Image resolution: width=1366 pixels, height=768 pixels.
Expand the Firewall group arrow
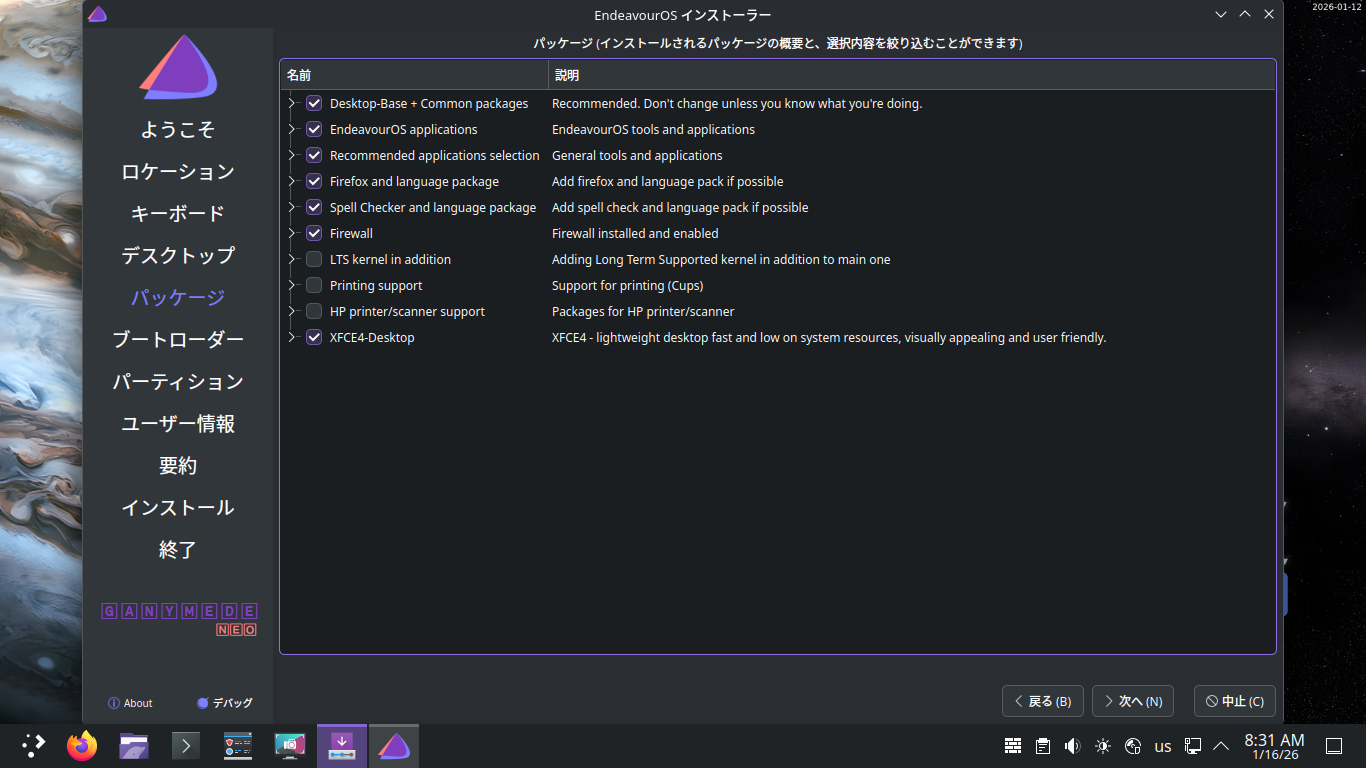click(293, 233)
